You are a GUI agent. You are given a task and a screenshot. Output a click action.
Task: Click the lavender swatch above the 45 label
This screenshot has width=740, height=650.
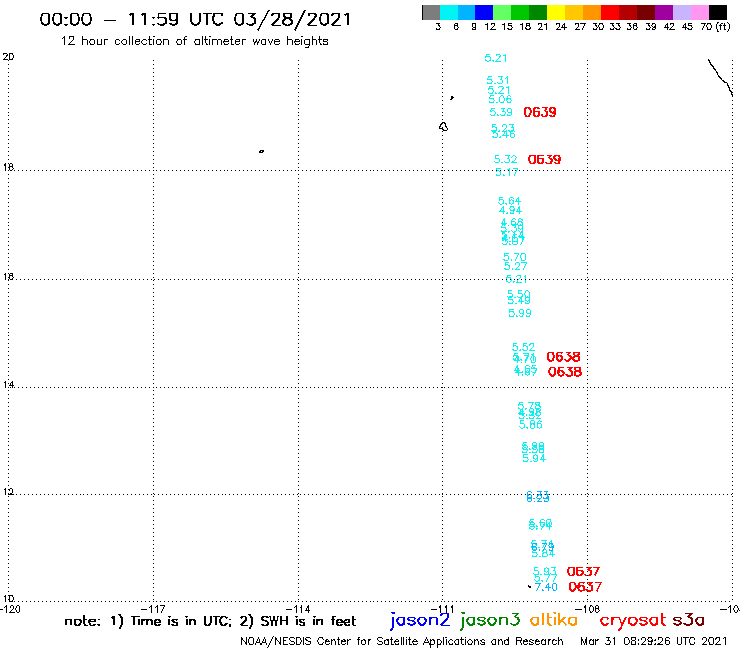click(x=681, y=12)
